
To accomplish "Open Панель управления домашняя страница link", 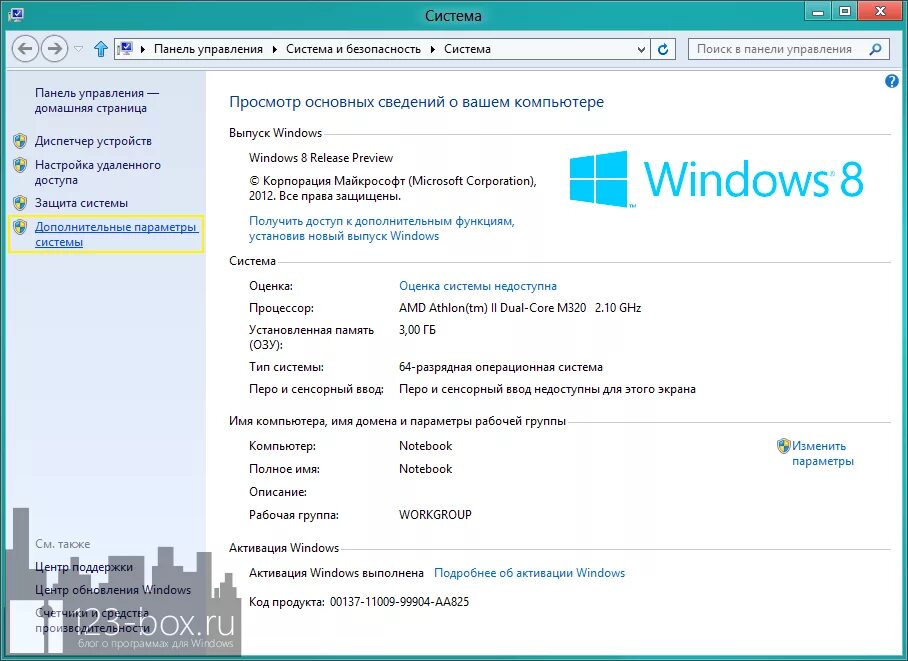I will [97, 100].
